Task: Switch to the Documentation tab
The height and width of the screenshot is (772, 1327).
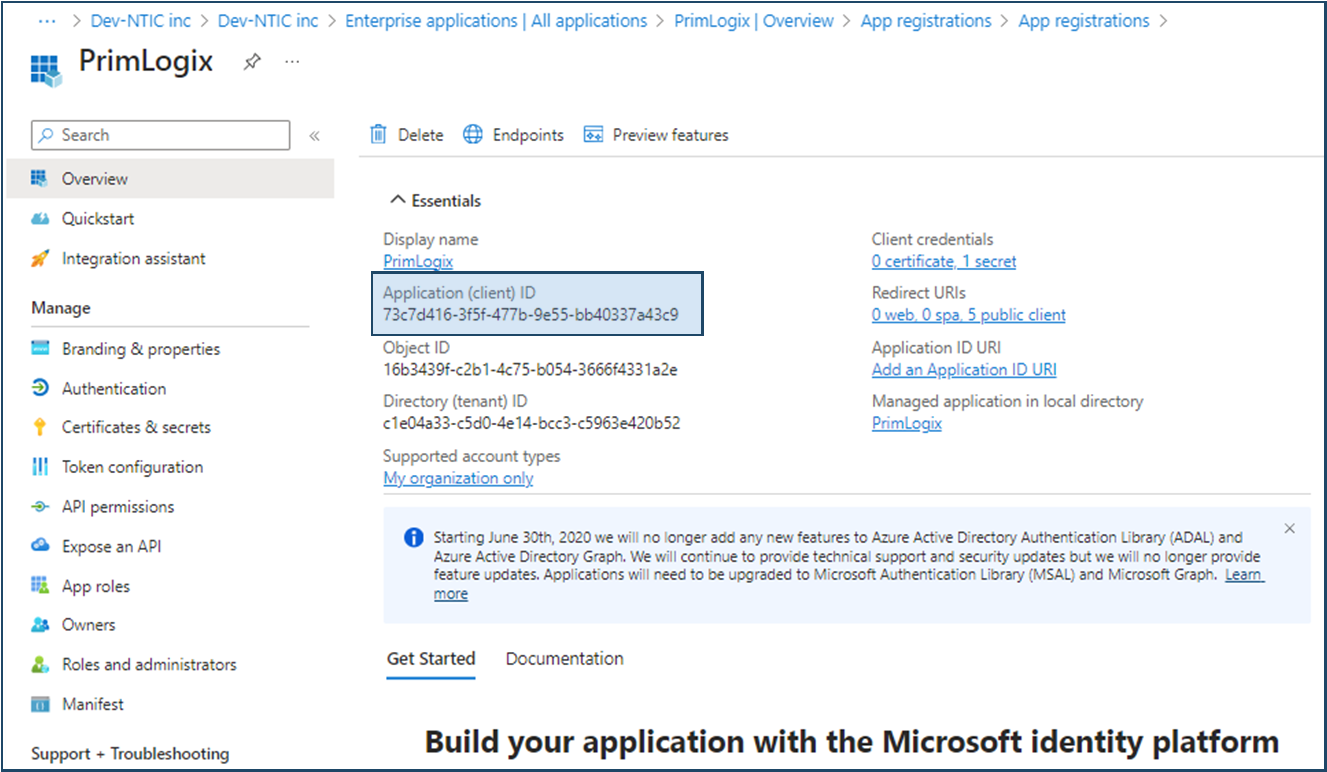Action: [x=564, y=659]
